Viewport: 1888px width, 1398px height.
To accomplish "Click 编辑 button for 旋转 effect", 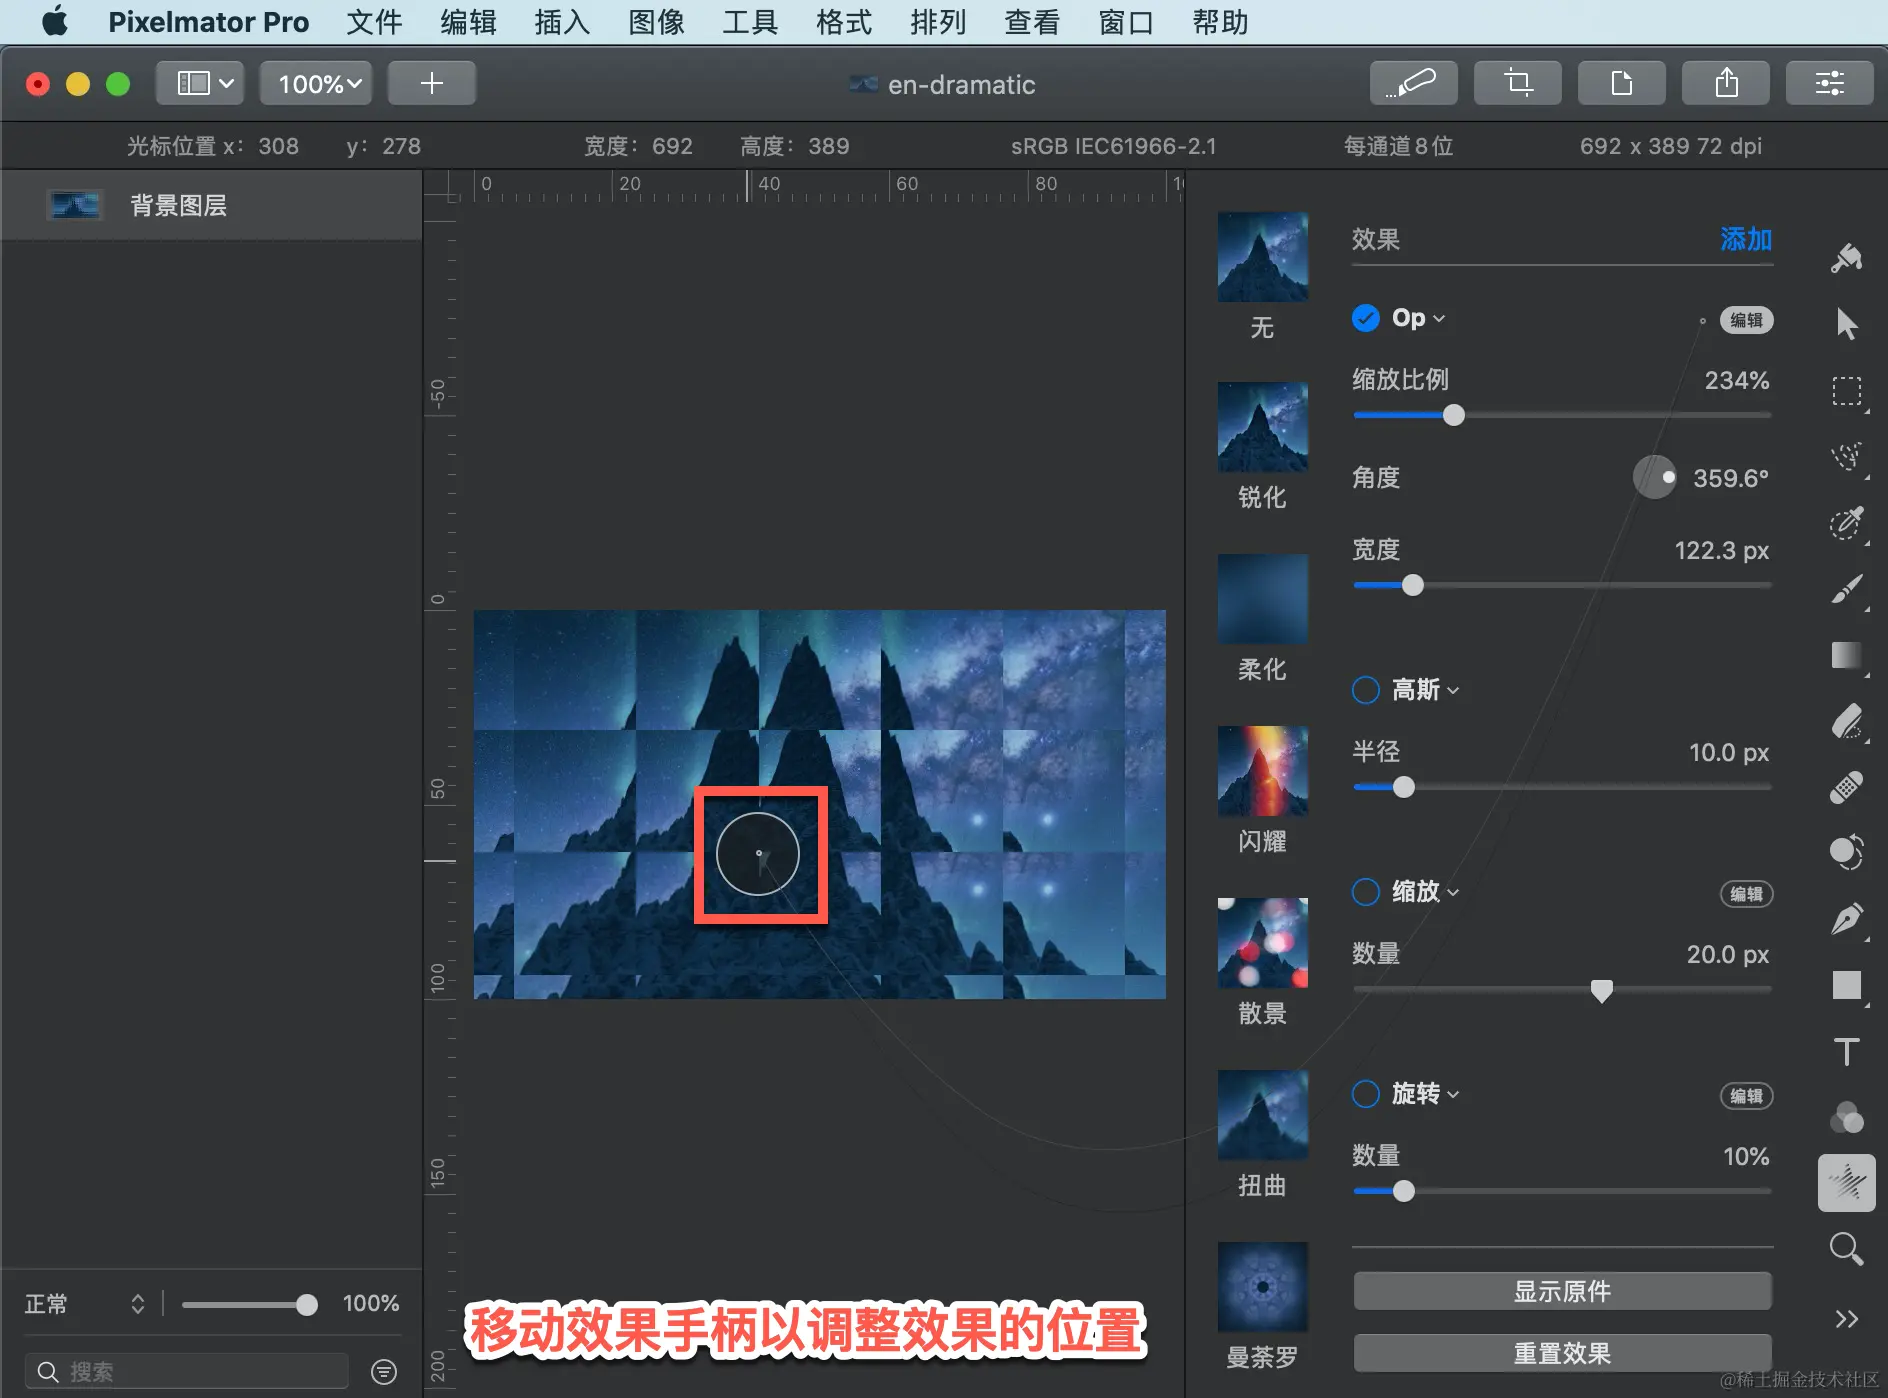I will click(x=1746, y=1096).
